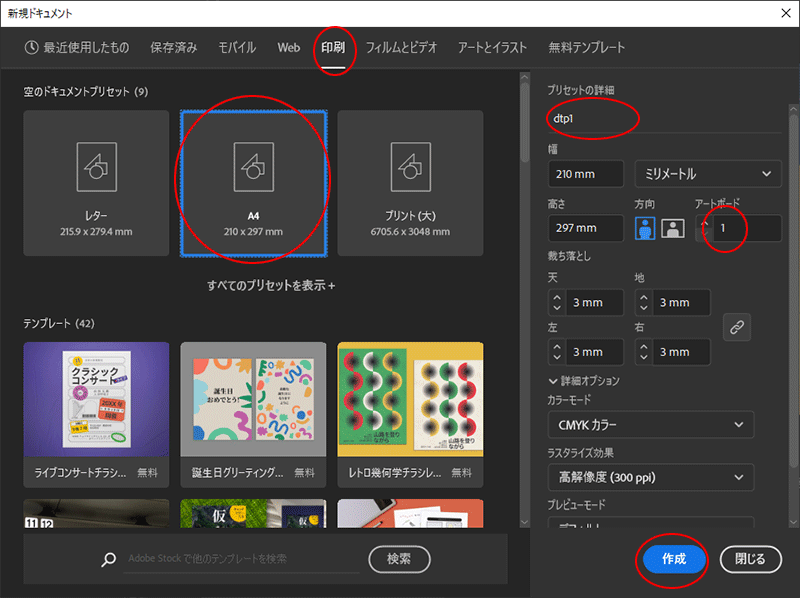This screenshot has height=598, width=800.
Task: Click the search magnifier icon
Action: point(109,559)
